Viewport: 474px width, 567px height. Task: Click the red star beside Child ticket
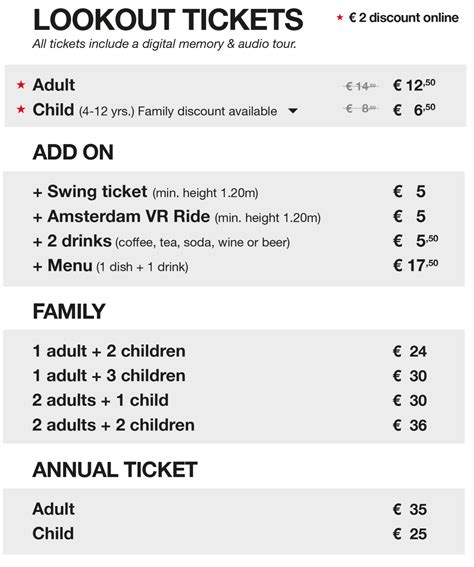tap(21, 109)
